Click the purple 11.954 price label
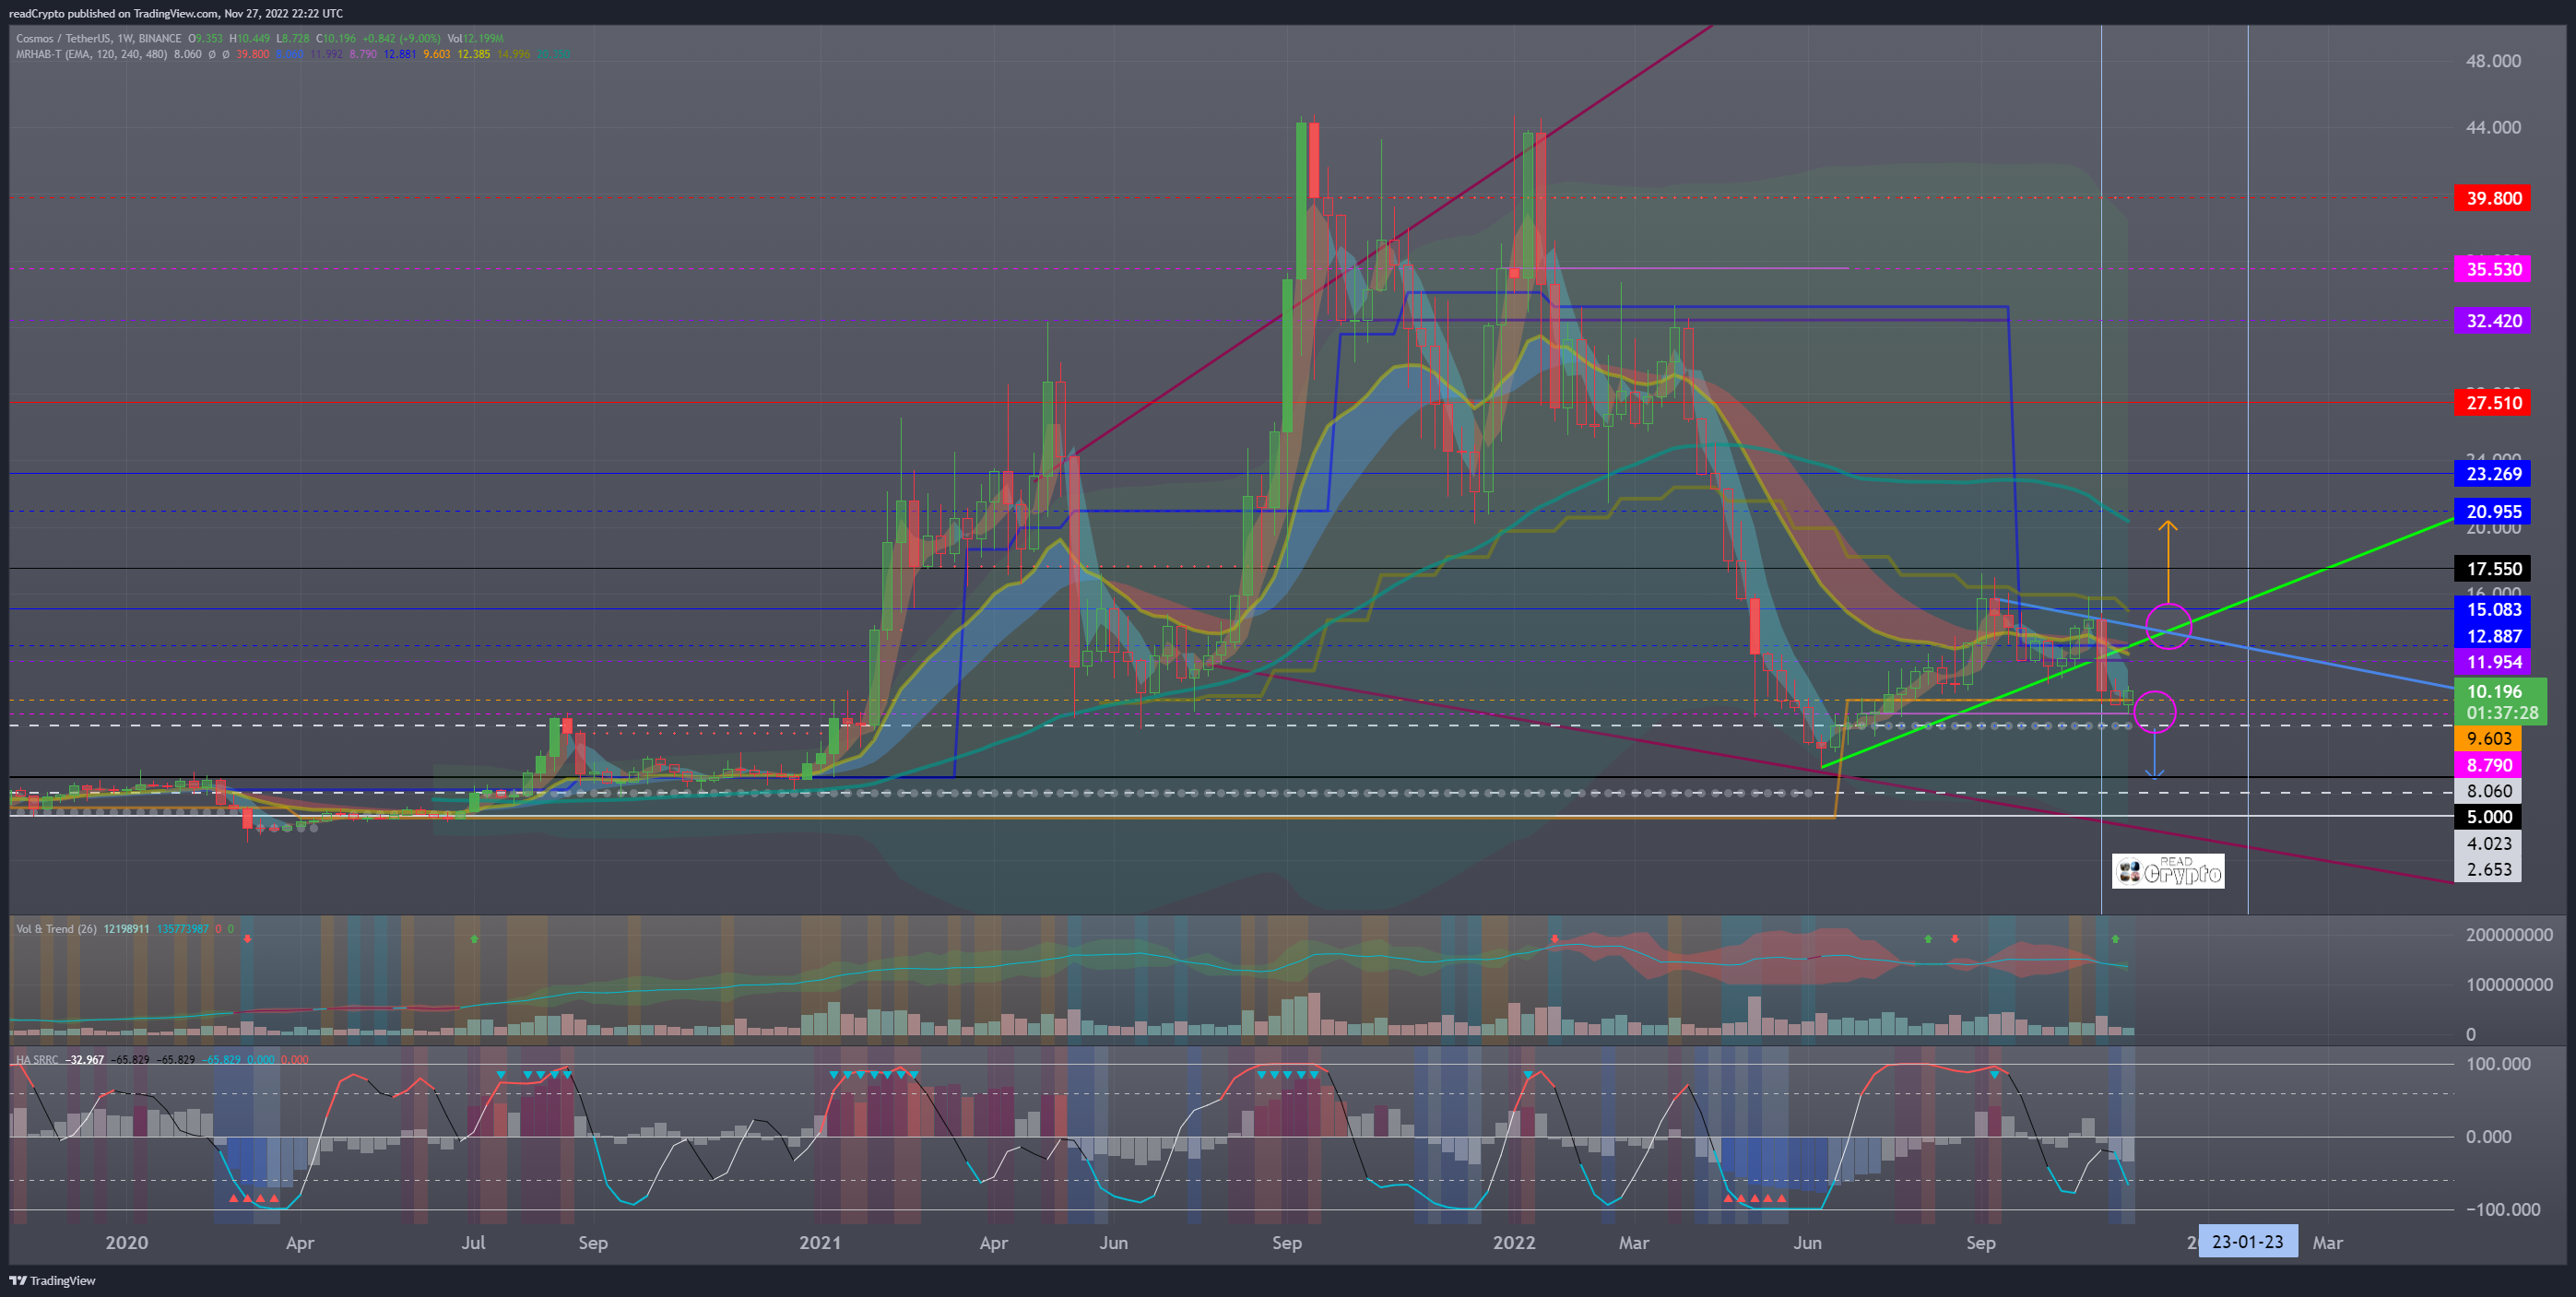The width and height of the screenshot is (2576, 1297). point(2493,662)
